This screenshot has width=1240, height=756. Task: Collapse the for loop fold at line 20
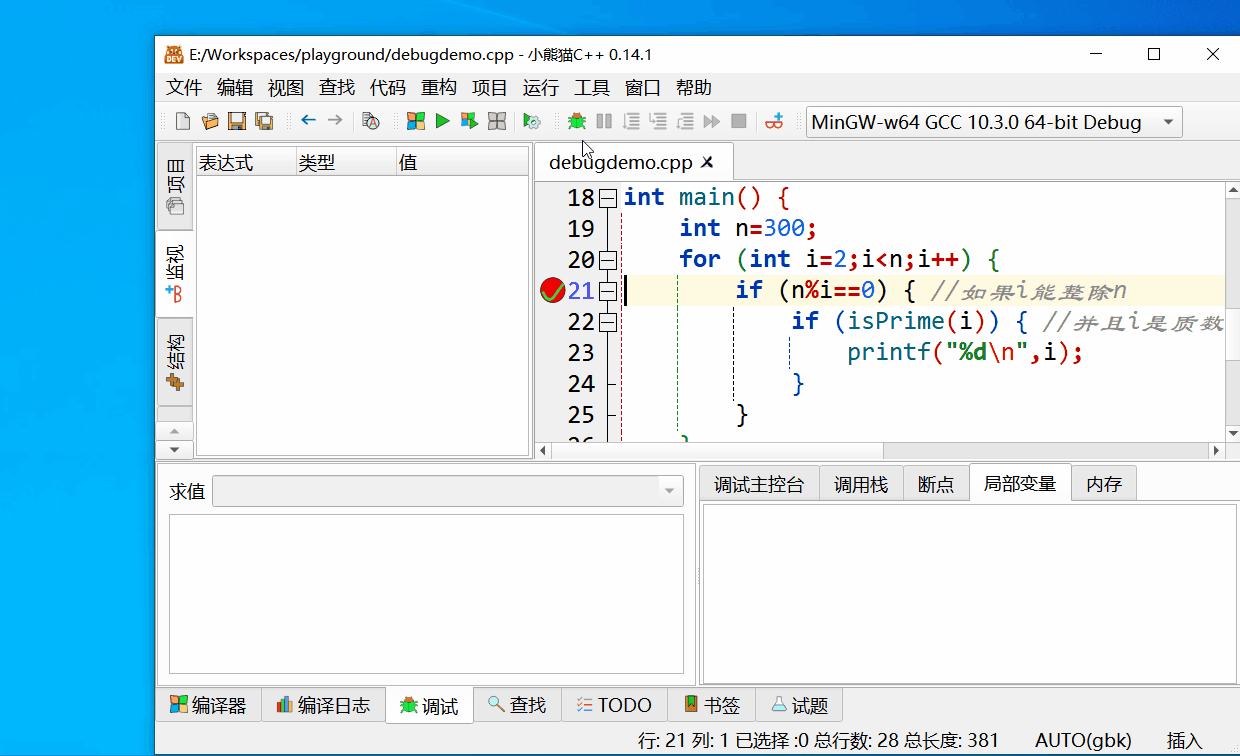tap(608, 260)
